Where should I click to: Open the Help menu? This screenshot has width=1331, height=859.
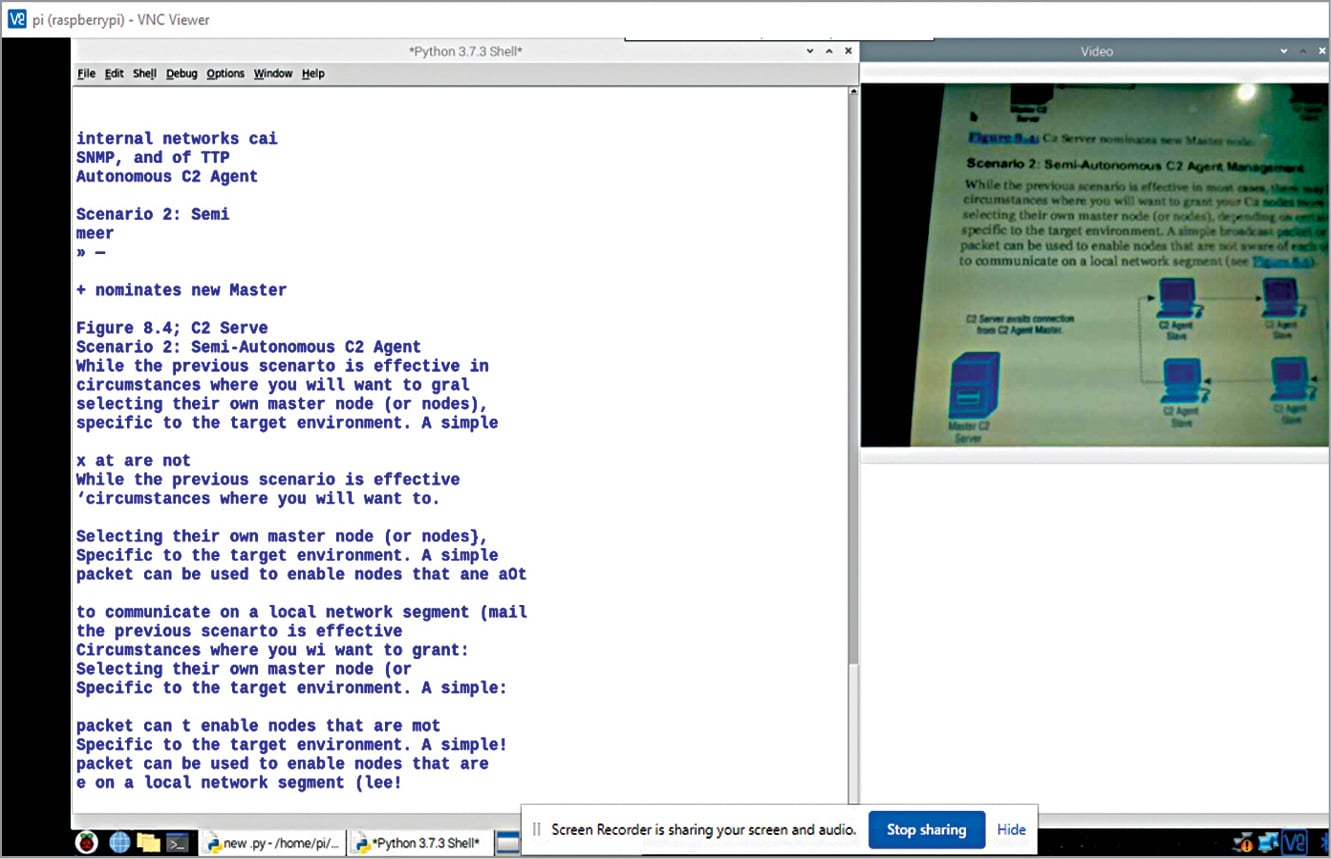313,74
